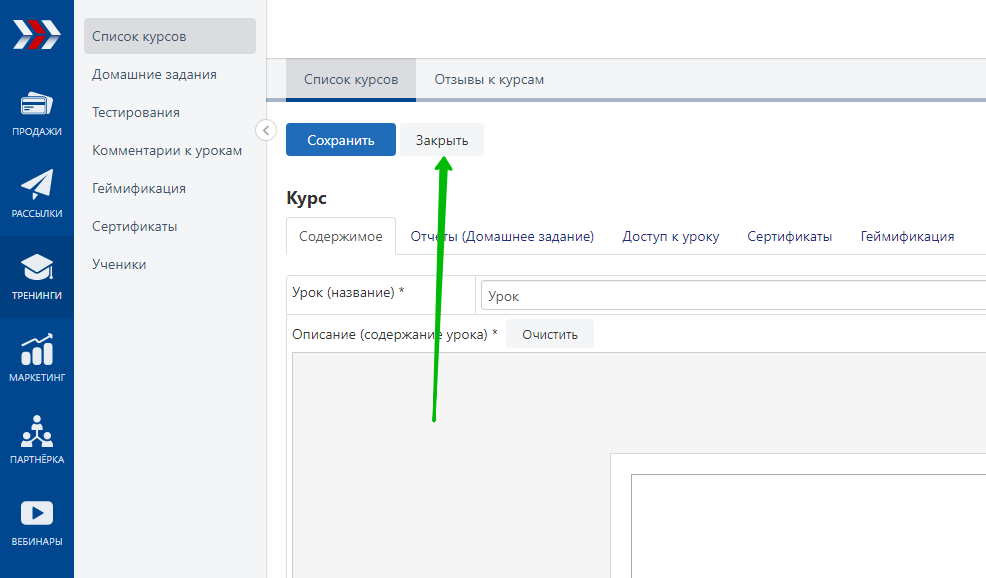Open the Отчеты (Домашнее задание) tab
The image size is (986, 578).
tap(502, 237)
